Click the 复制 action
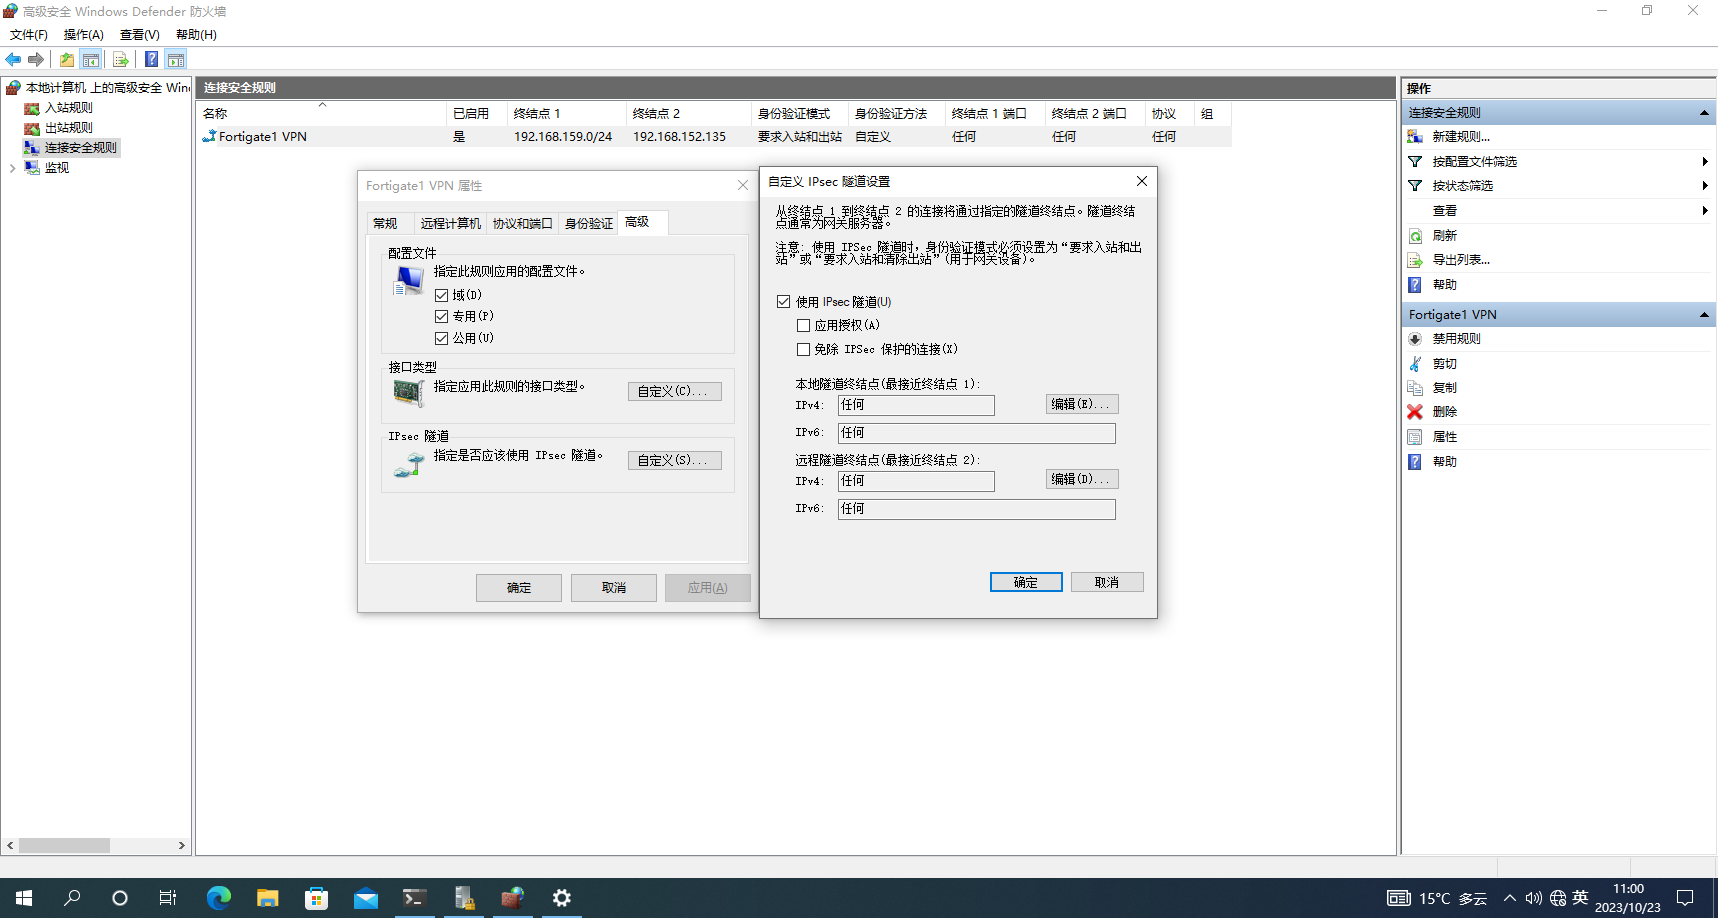Viewport: 1718px width, 918px height. (x=1444, y=388)
